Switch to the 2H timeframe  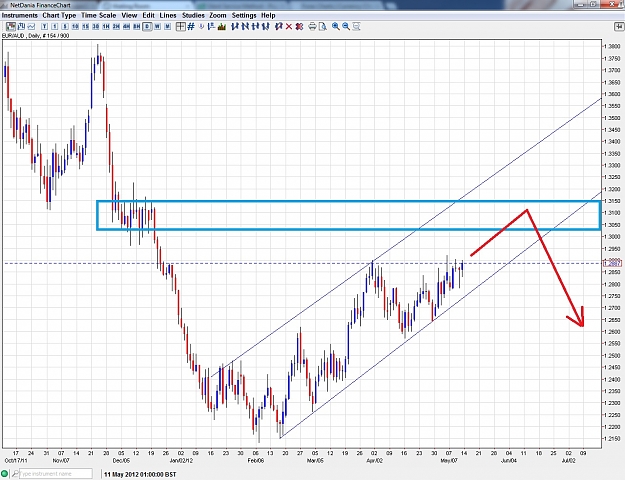[x=116, y=26]
